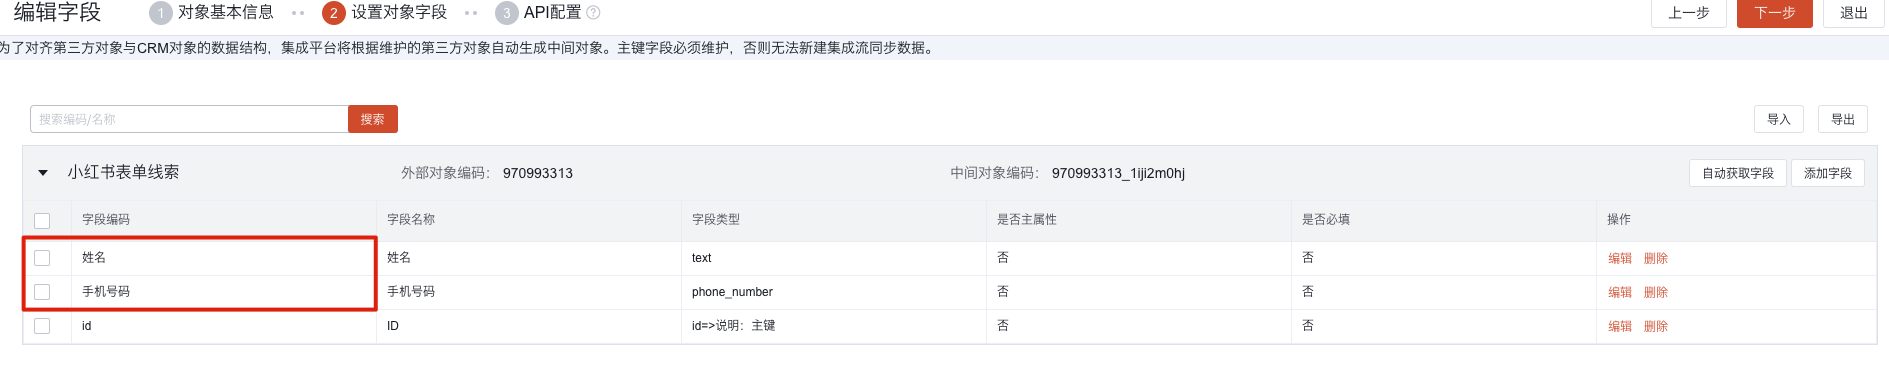The image size is (1889, 366).
Task: Check the 姓名 row checkbox
Action: point(42,258)
